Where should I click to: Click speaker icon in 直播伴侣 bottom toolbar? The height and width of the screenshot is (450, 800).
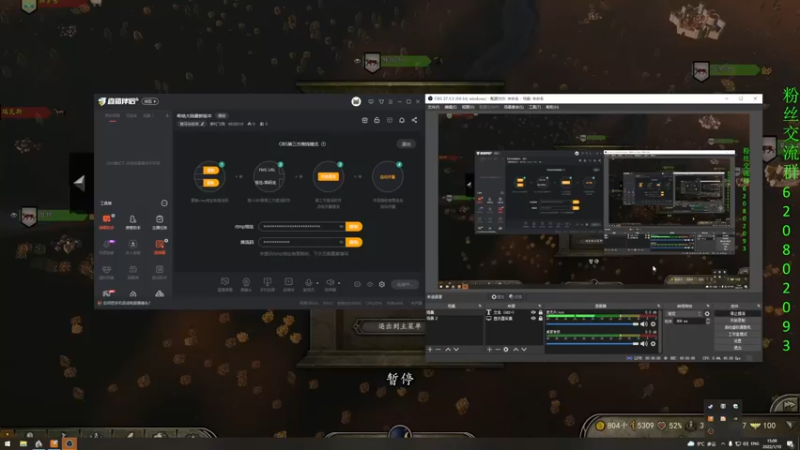[330, 282]
